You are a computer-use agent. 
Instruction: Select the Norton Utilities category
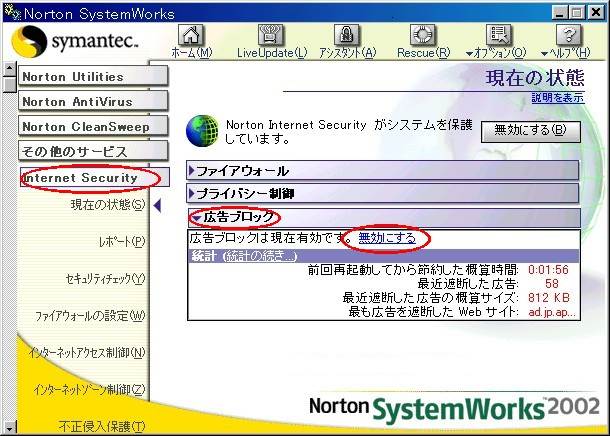pyautogui.click(x=93, y=76)
